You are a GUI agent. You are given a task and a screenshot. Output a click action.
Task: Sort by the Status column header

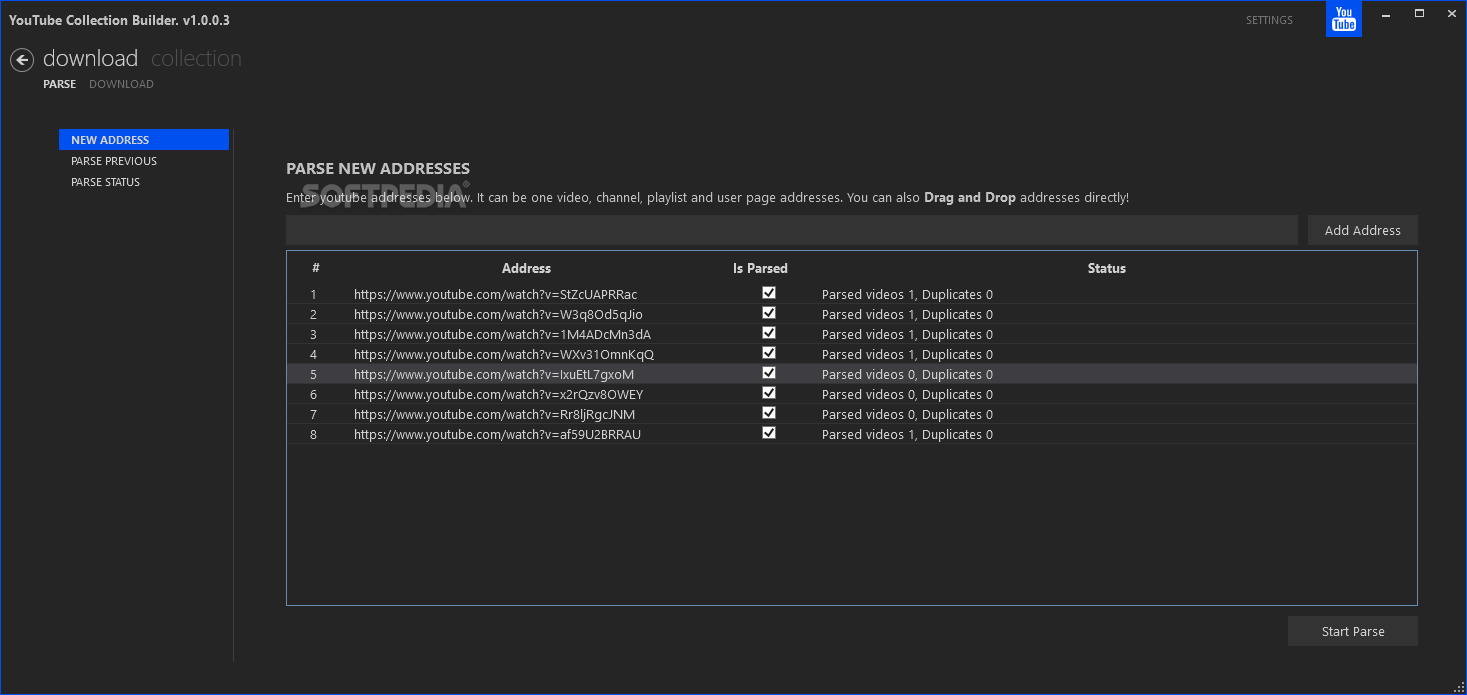(x=1106, y=268)
